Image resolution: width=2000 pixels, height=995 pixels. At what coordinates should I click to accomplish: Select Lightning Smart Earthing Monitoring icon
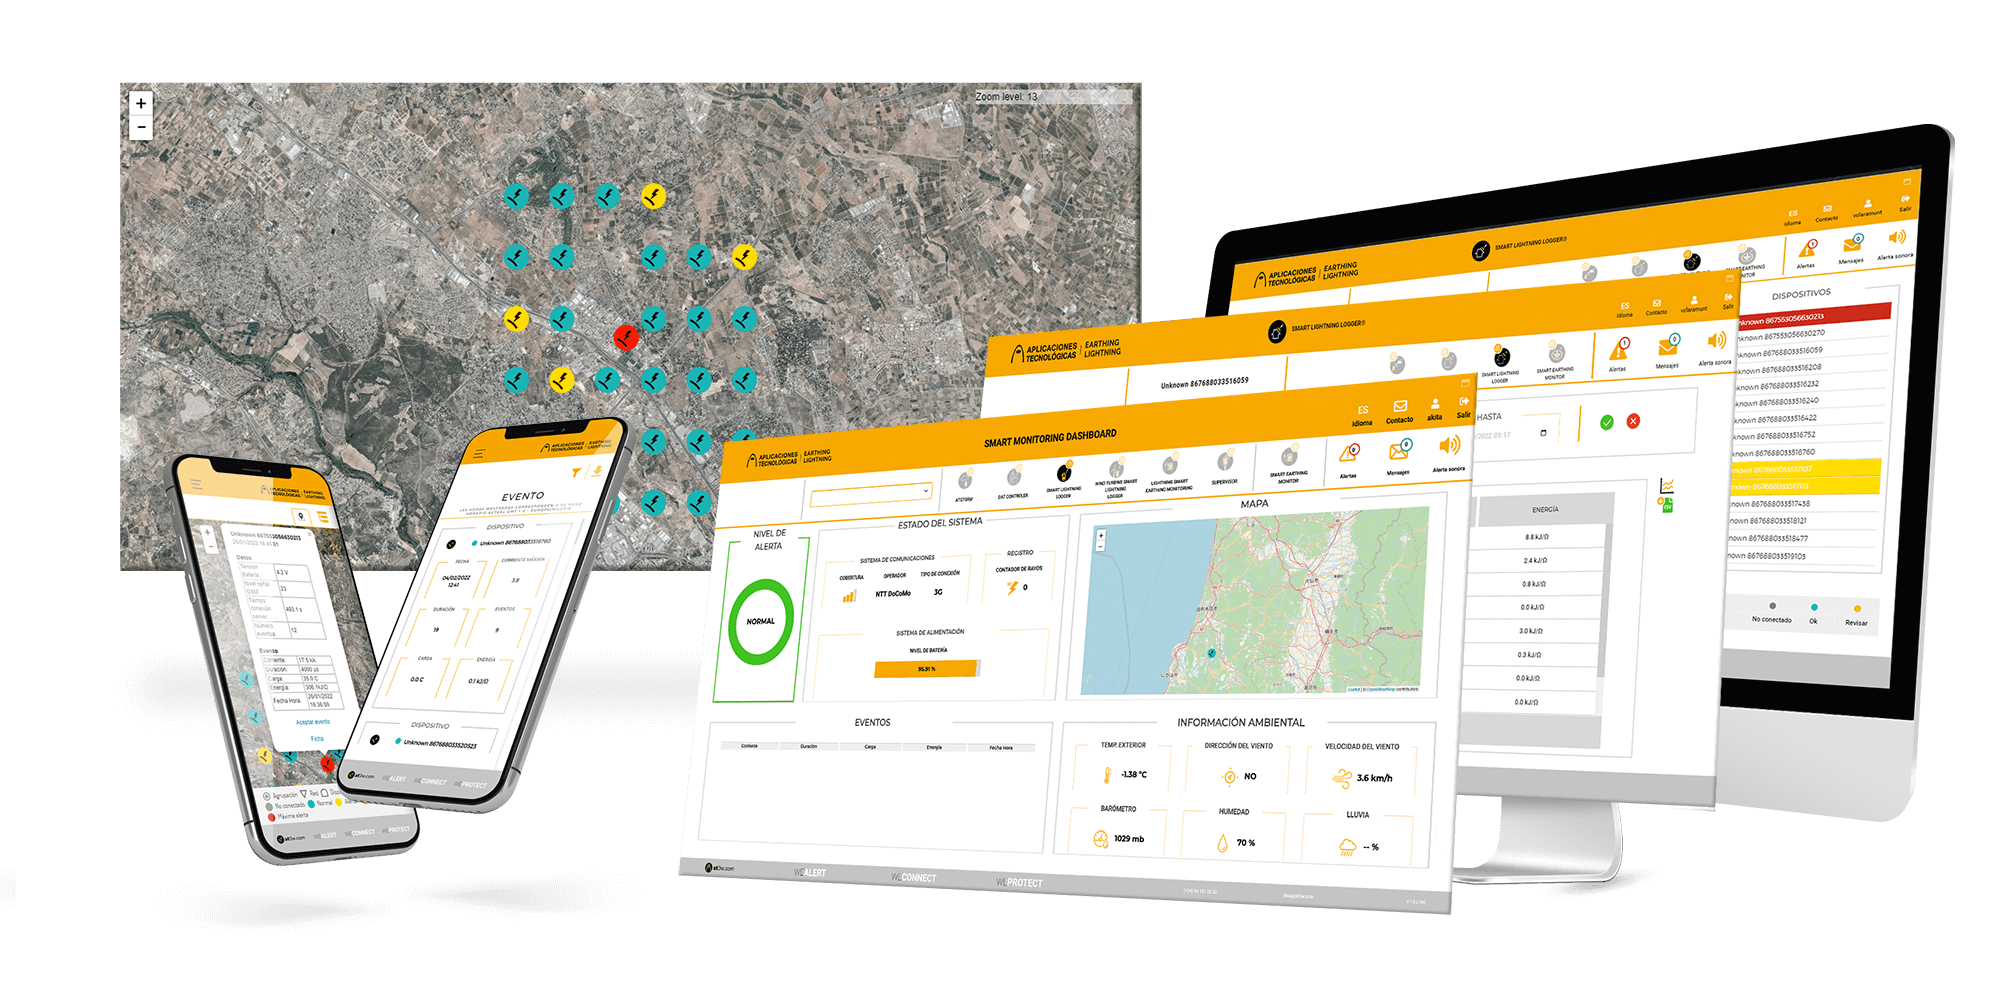coord(1169,465)
